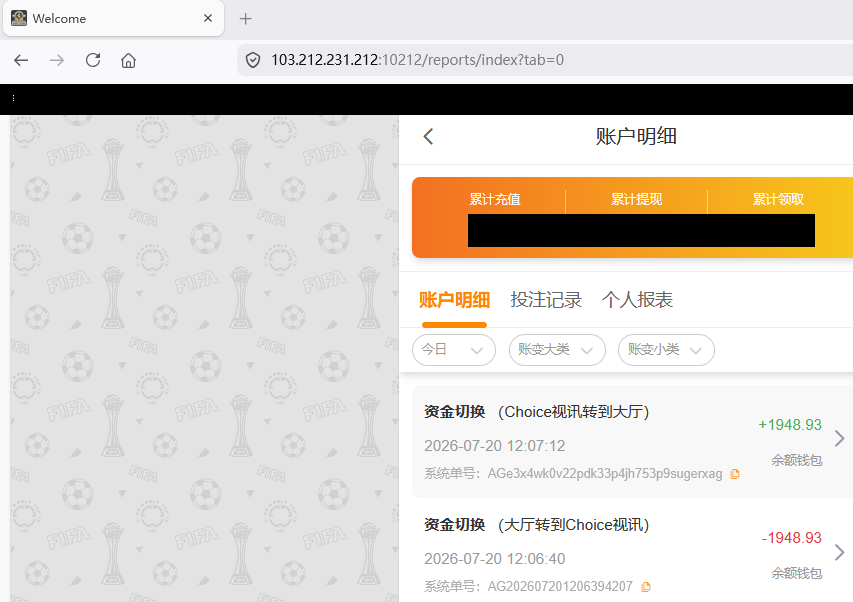Go back from 账户明细 page header
Viewport: 853px width, 602px height.
point(428,136)
